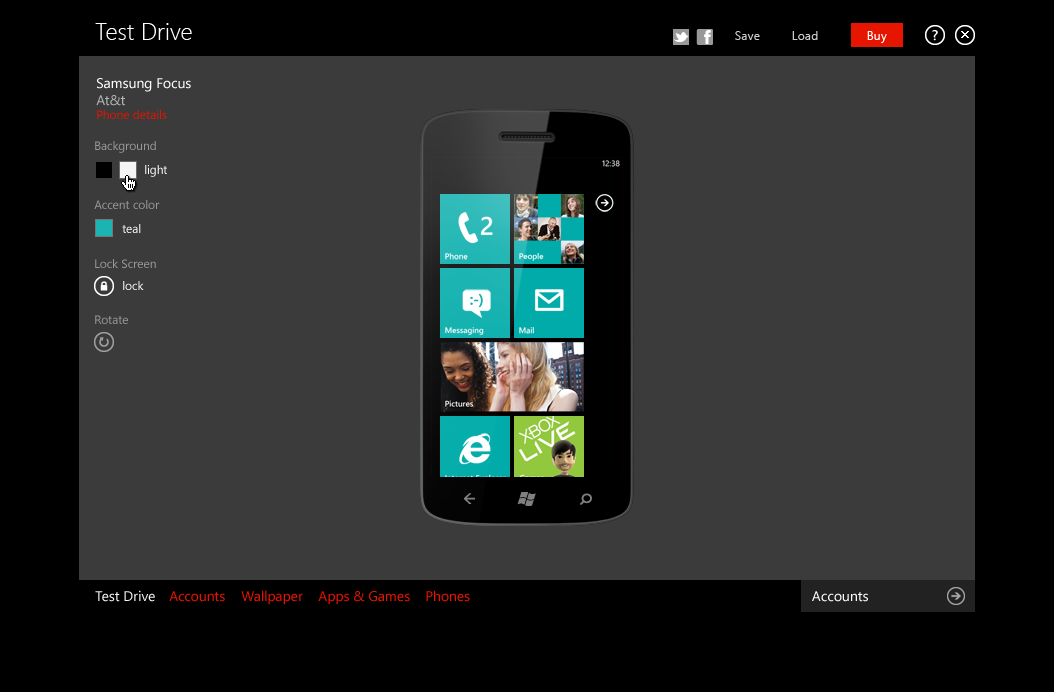This screenshot has height=692, width=1054.
Task: Tap the phone's arrow to app list
Action: (604, 202)
